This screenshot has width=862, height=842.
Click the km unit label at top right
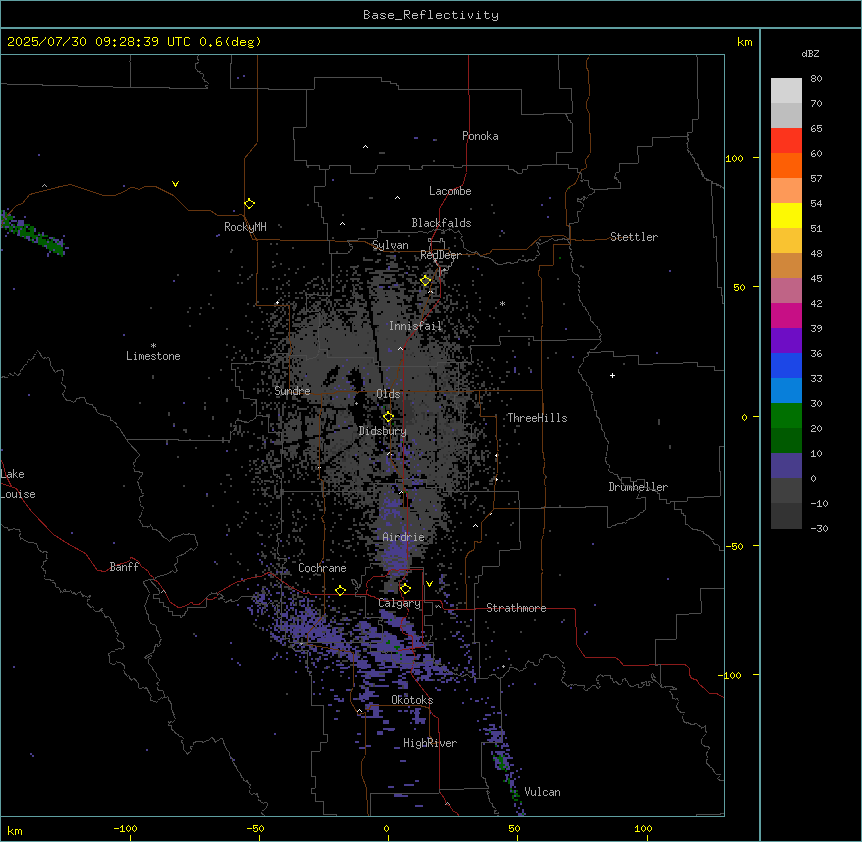(745, 42)
